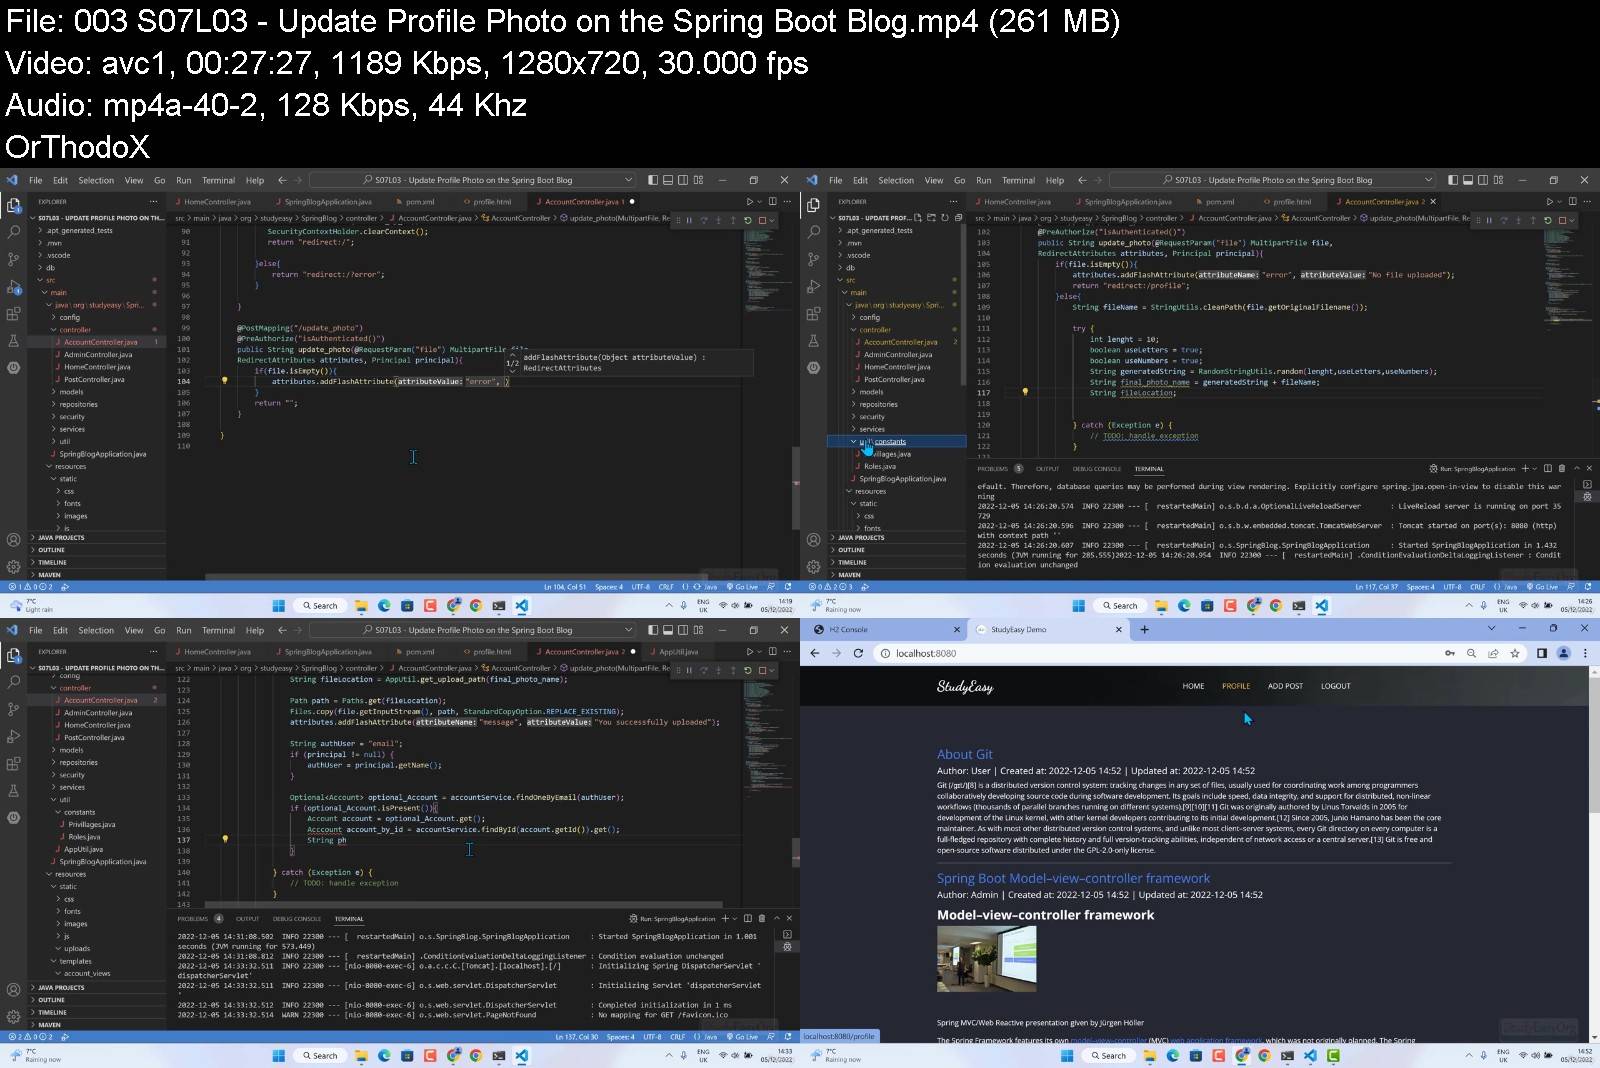Split terminal in top-right VS Code panel
This screenshot has width=1600, height=1068.
[1548, 468]
